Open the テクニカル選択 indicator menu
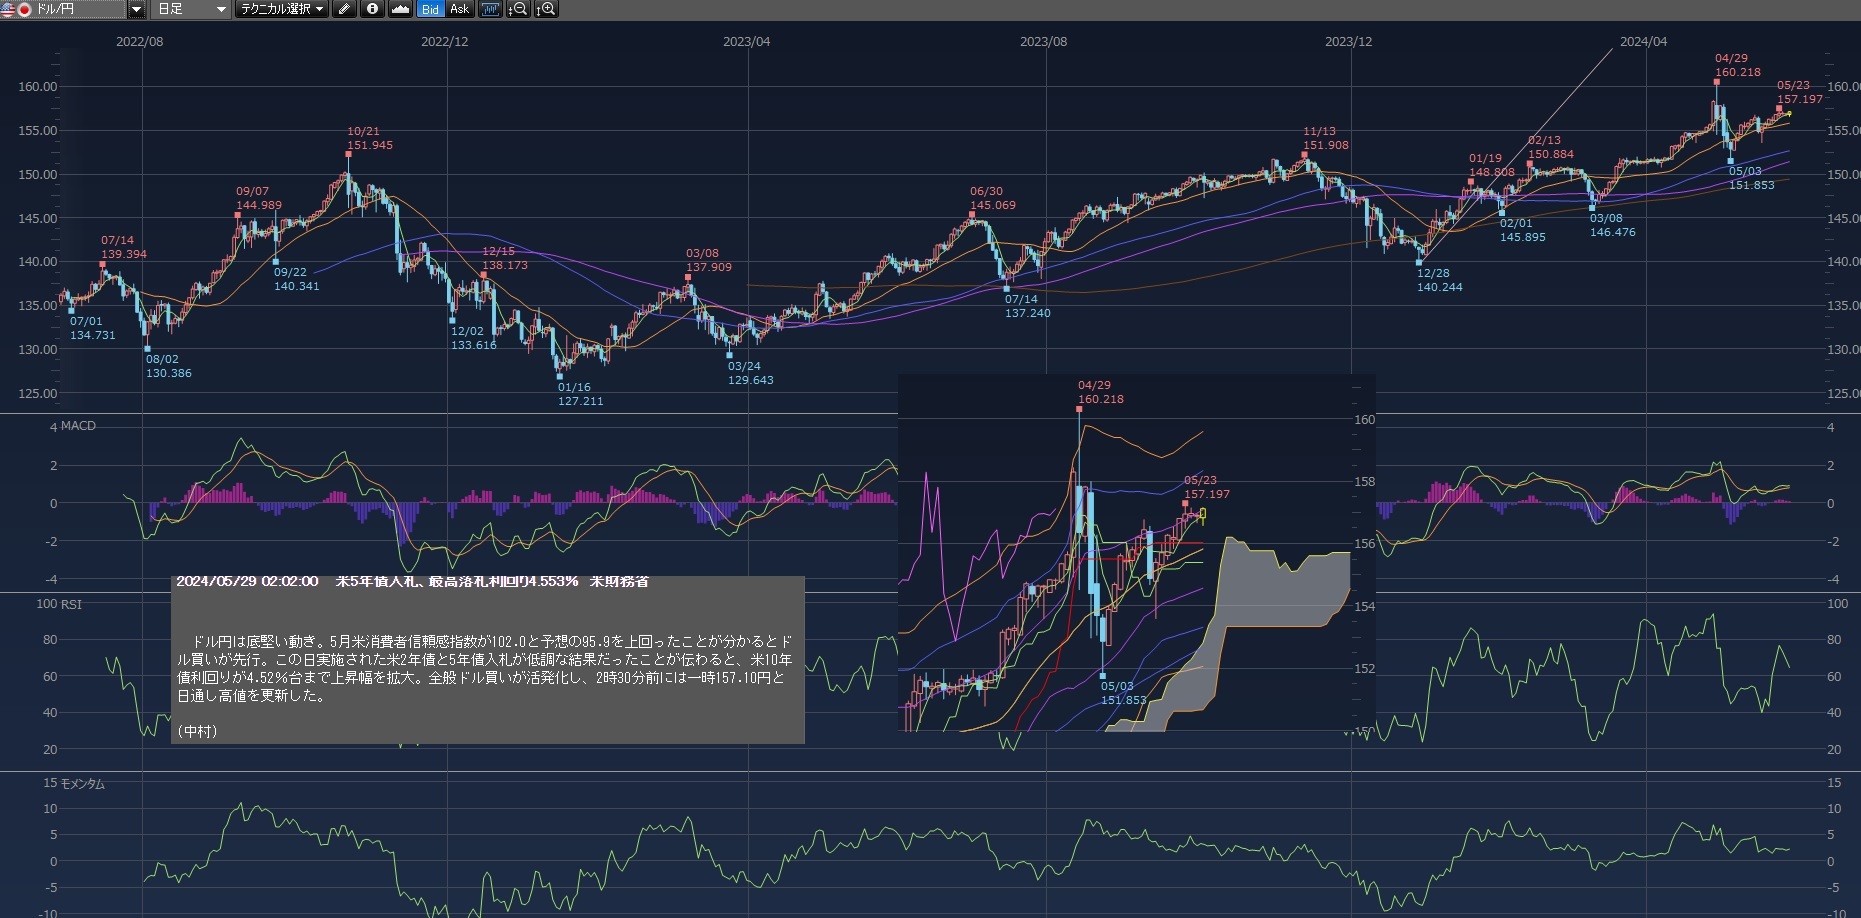 click(282, 9)
